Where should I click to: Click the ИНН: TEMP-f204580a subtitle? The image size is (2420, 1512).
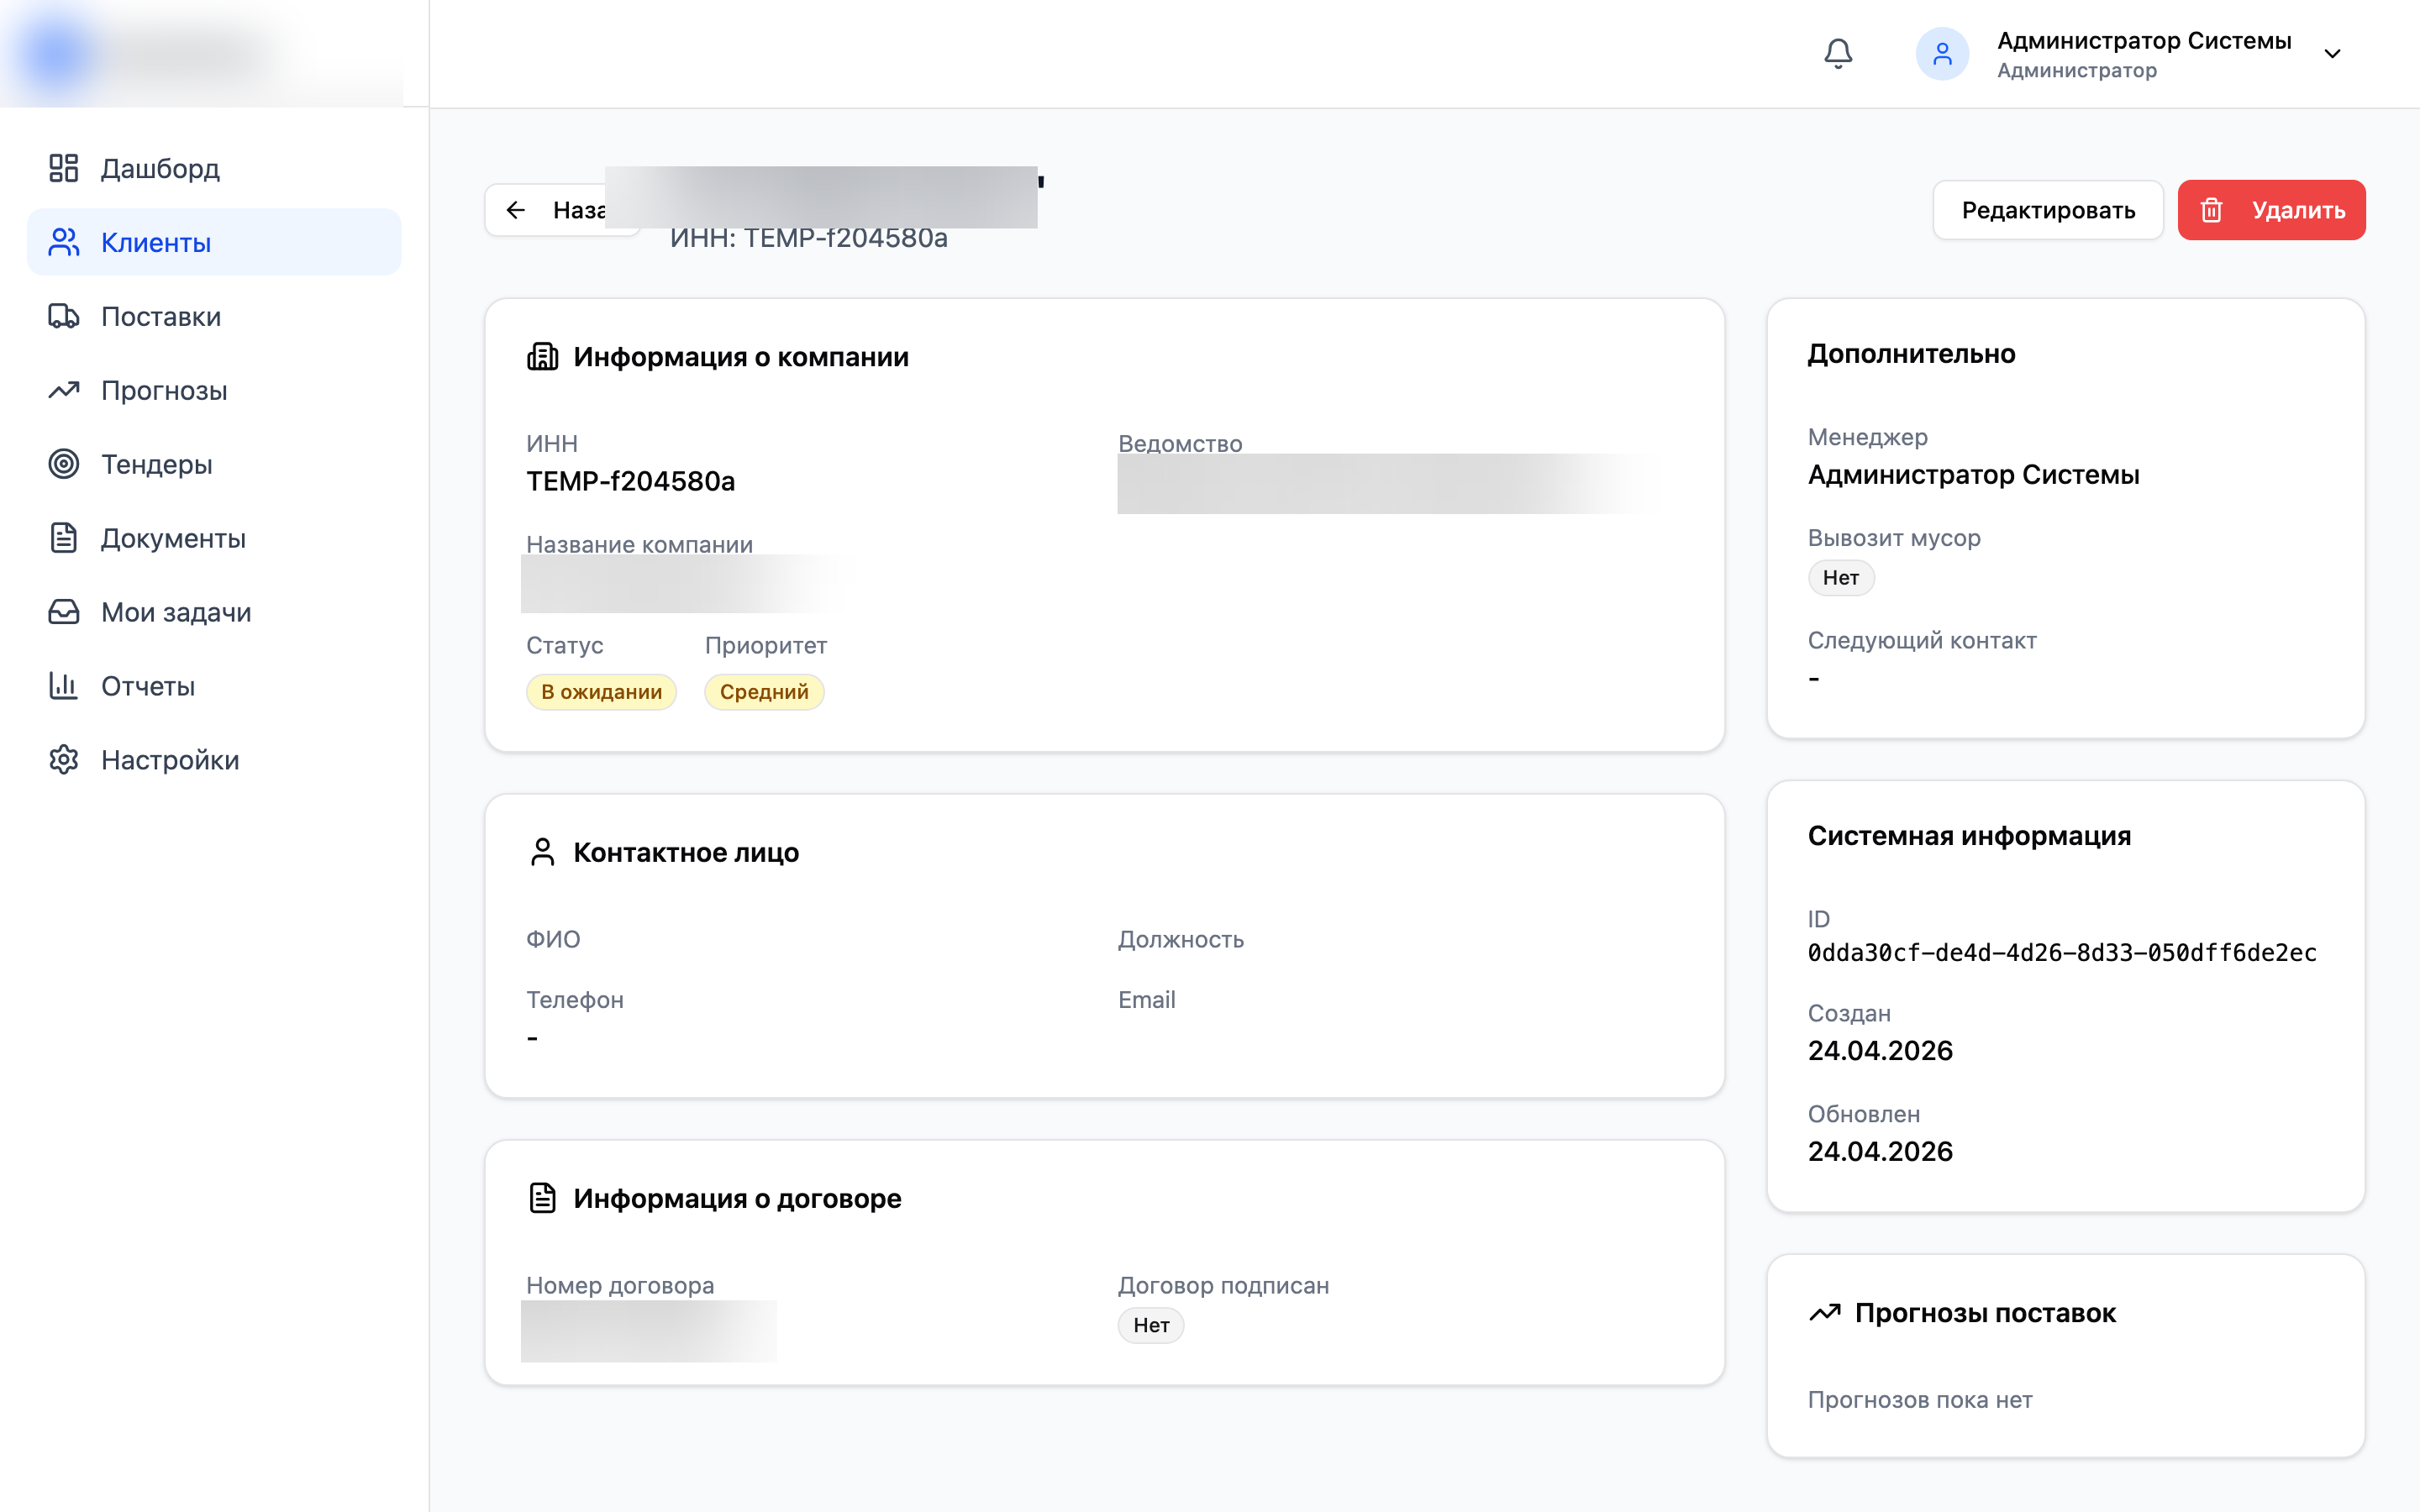[808, 238]
